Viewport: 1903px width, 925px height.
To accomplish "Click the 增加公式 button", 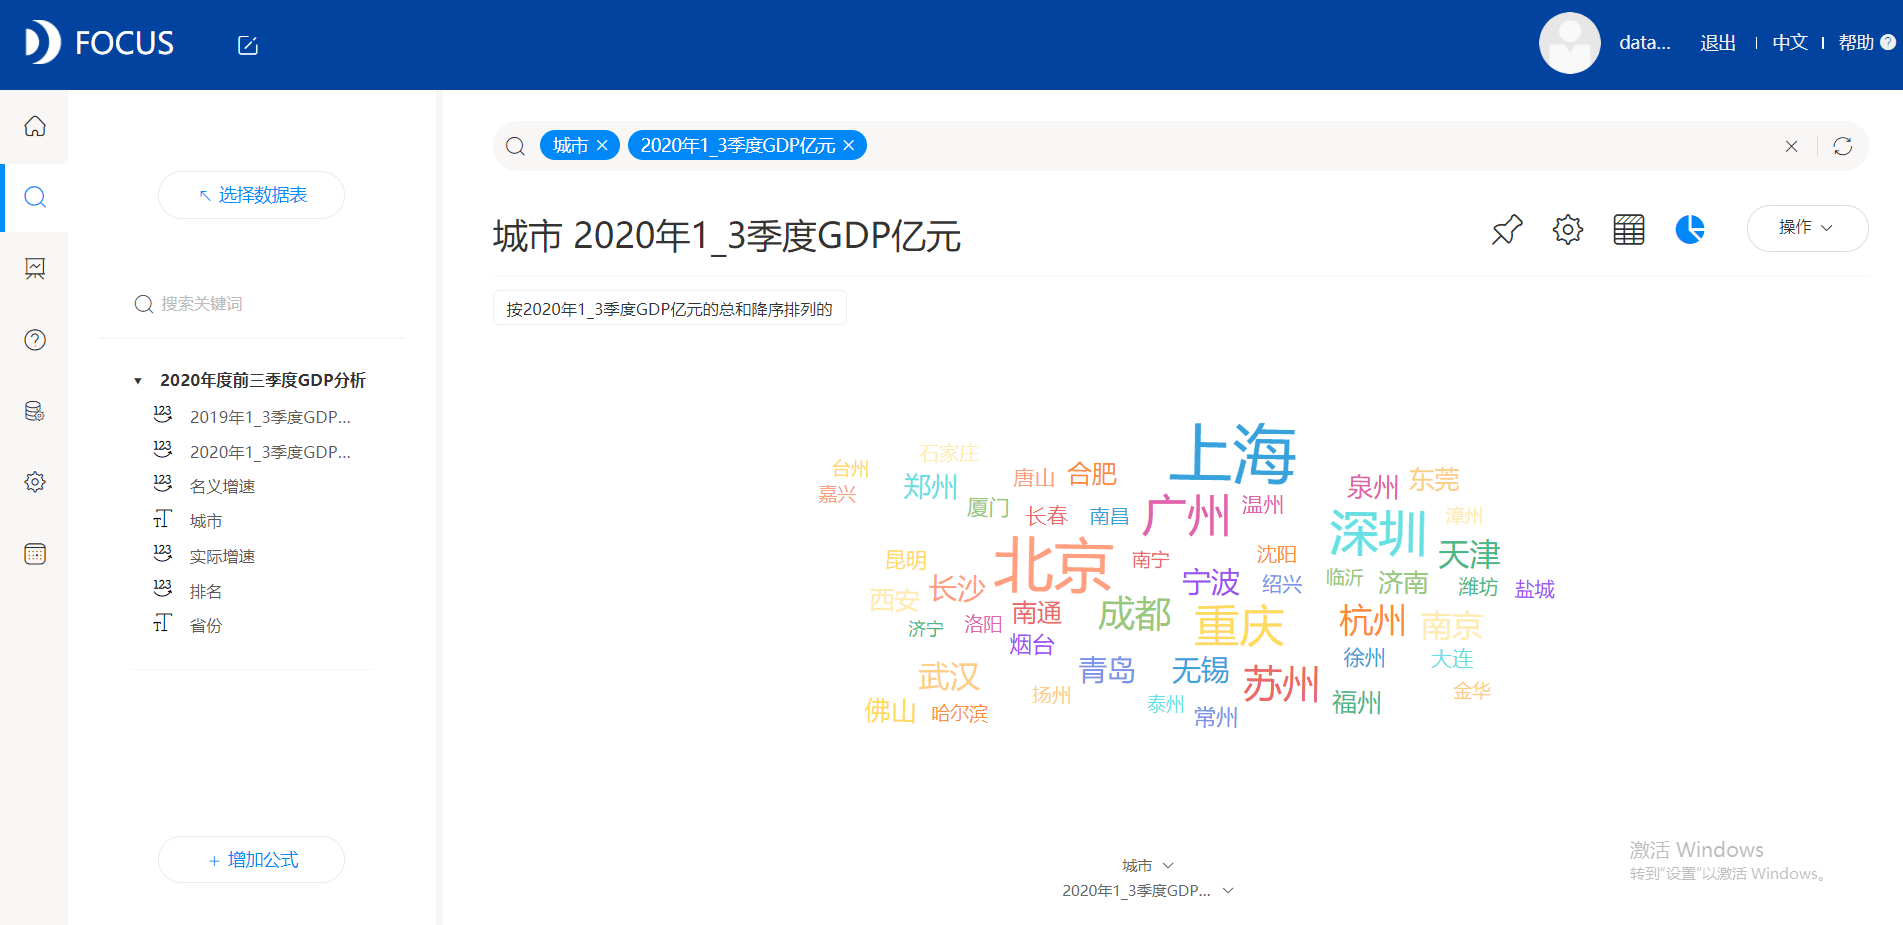I will click(x=252, y=860).
